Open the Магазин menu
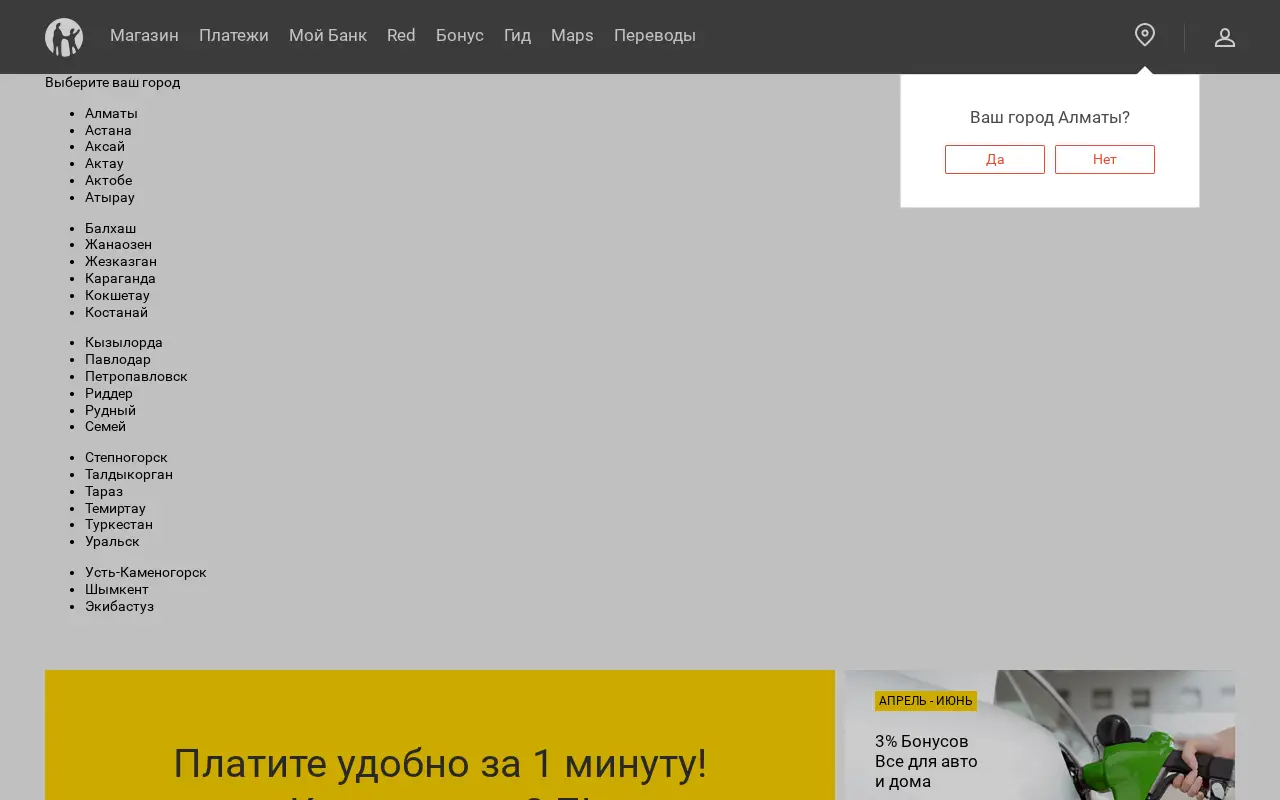 pos(144,36)
